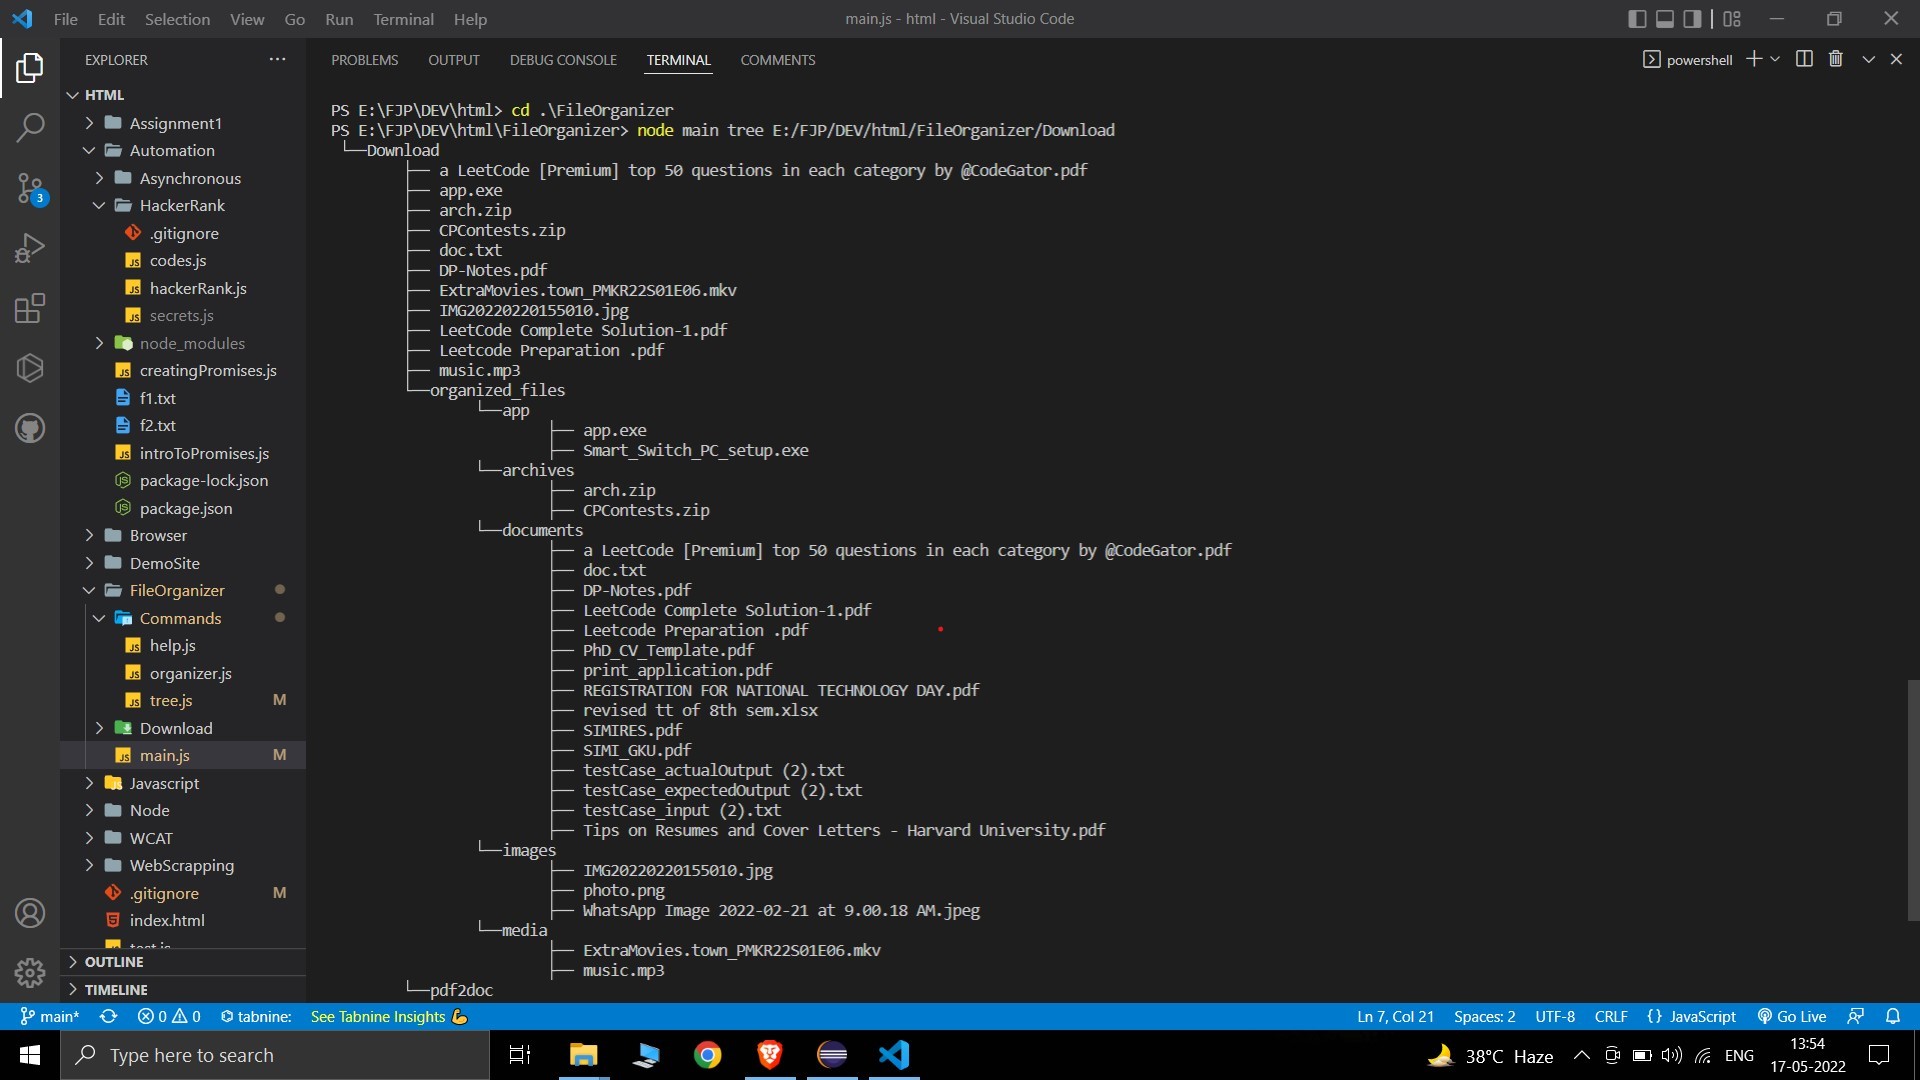Viewport: 1920px width, 1080px height.
Task: Open Manage settings gear icon
Action: [30, 972]
